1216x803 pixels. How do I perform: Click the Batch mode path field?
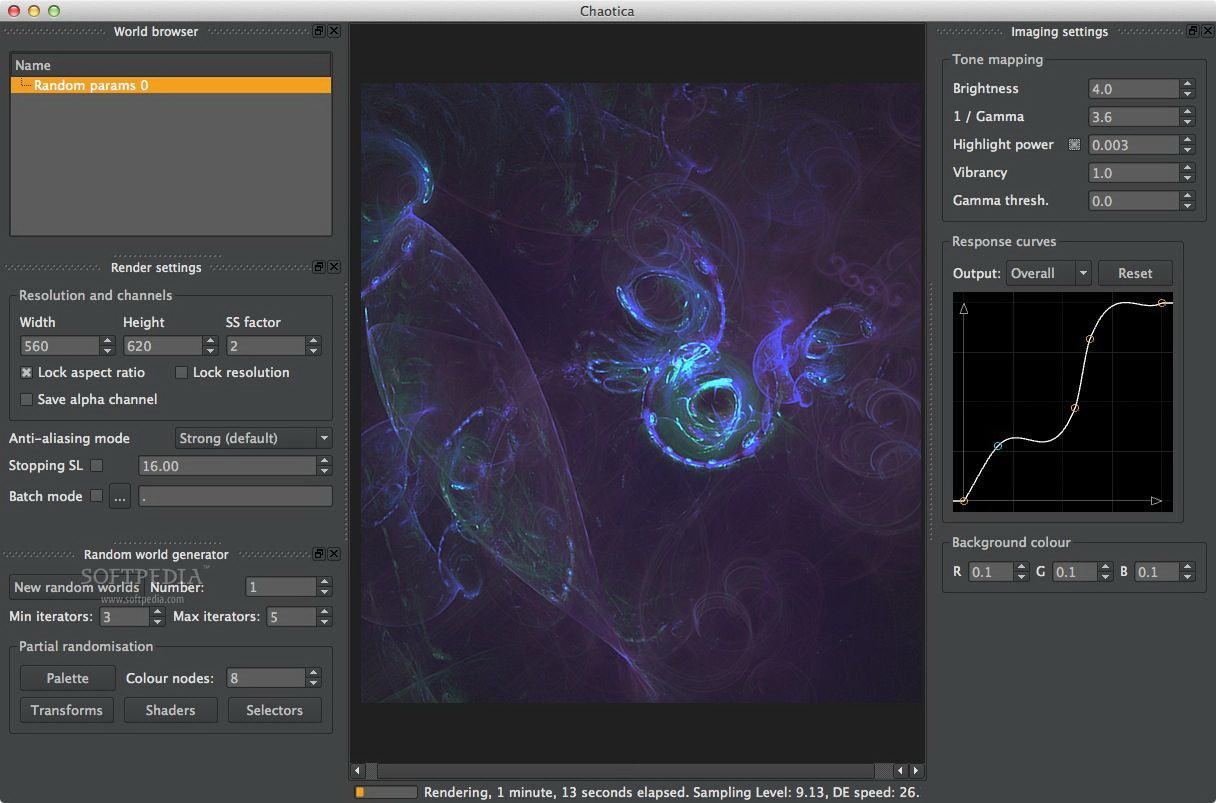click(235, 496)
